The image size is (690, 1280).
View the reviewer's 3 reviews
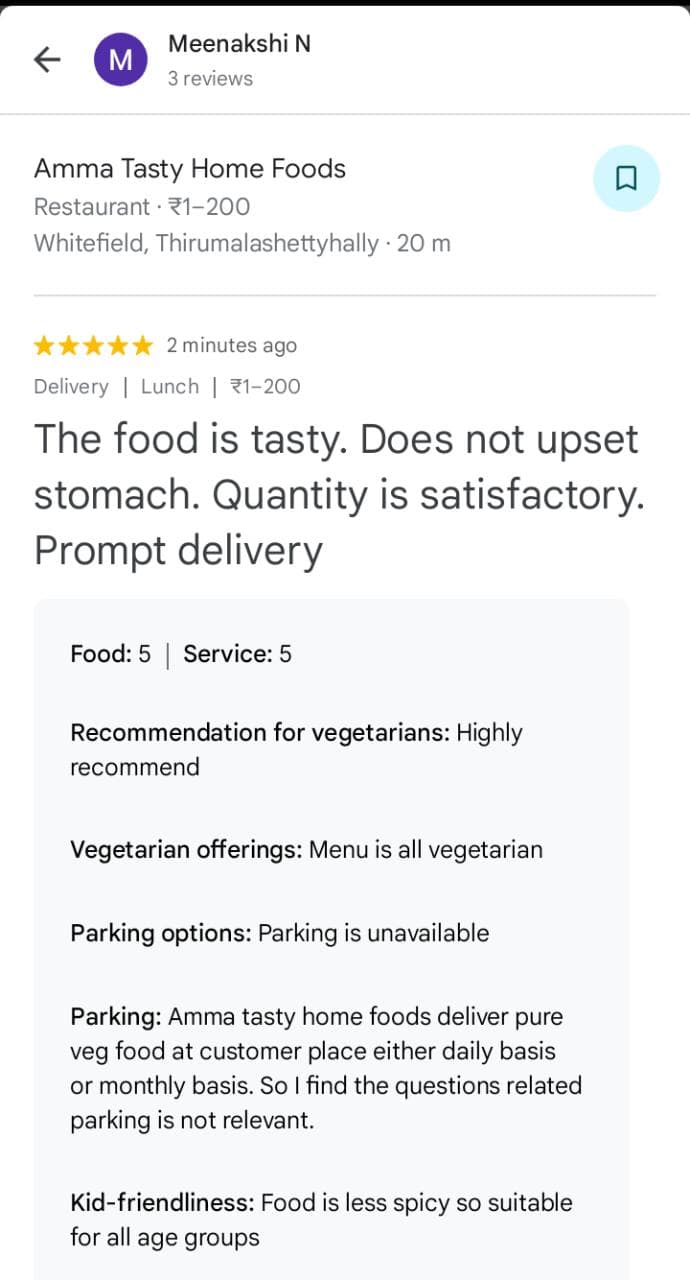[x=210, y=79]
